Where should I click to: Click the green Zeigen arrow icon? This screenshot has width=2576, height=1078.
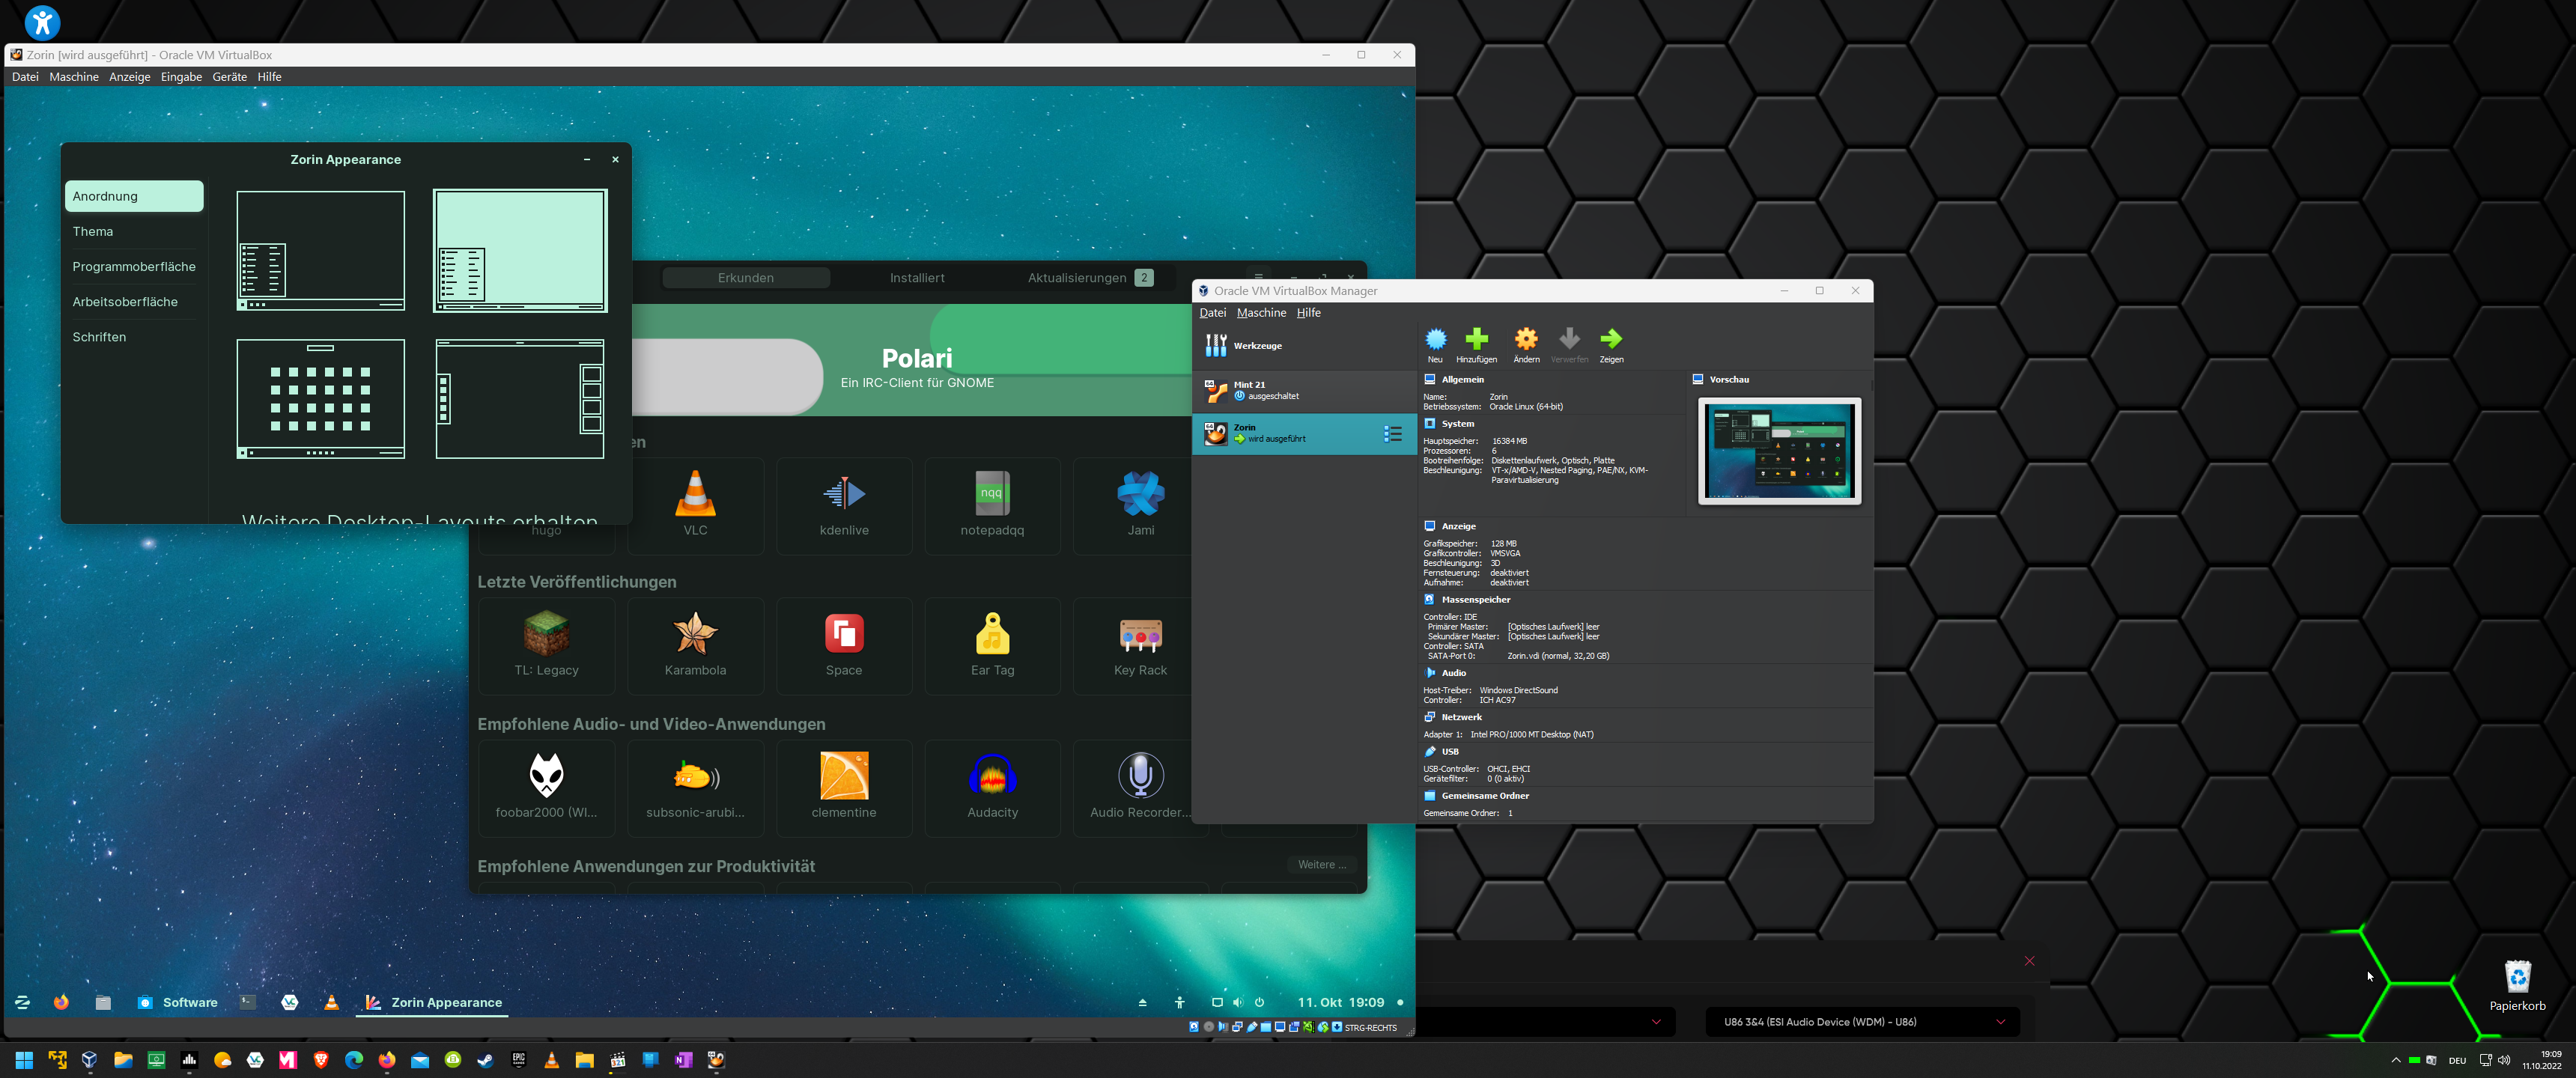[x=1611, y=341]
